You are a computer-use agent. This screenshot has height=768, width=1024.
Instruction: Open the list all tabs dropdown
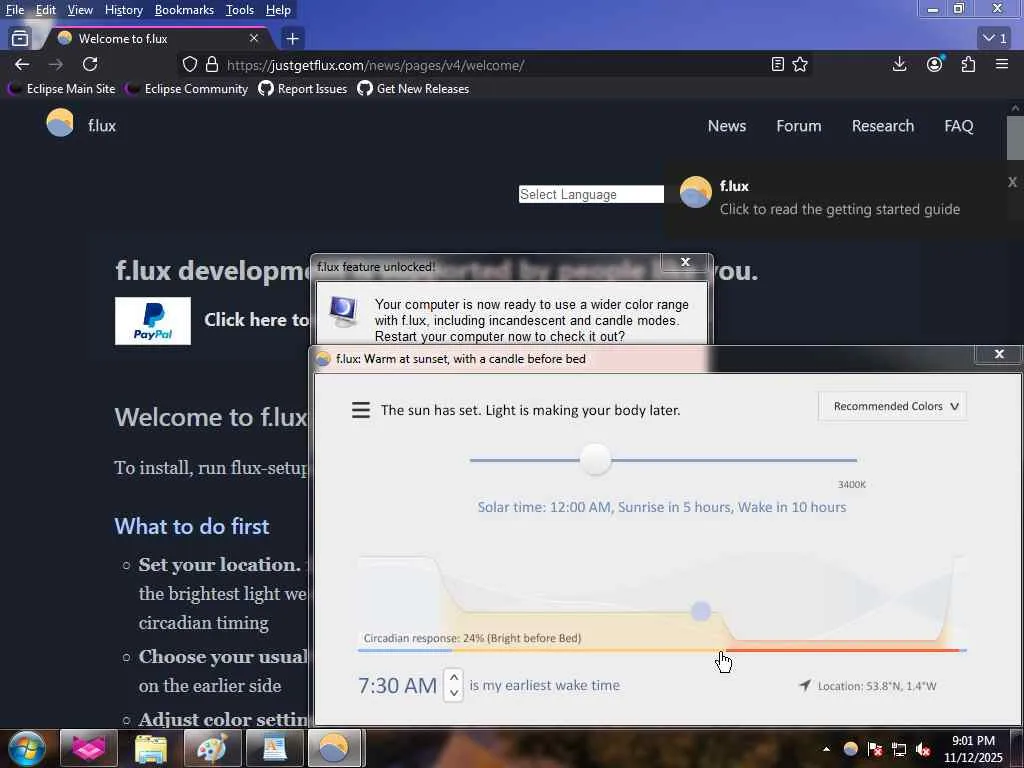pos(995,39)
